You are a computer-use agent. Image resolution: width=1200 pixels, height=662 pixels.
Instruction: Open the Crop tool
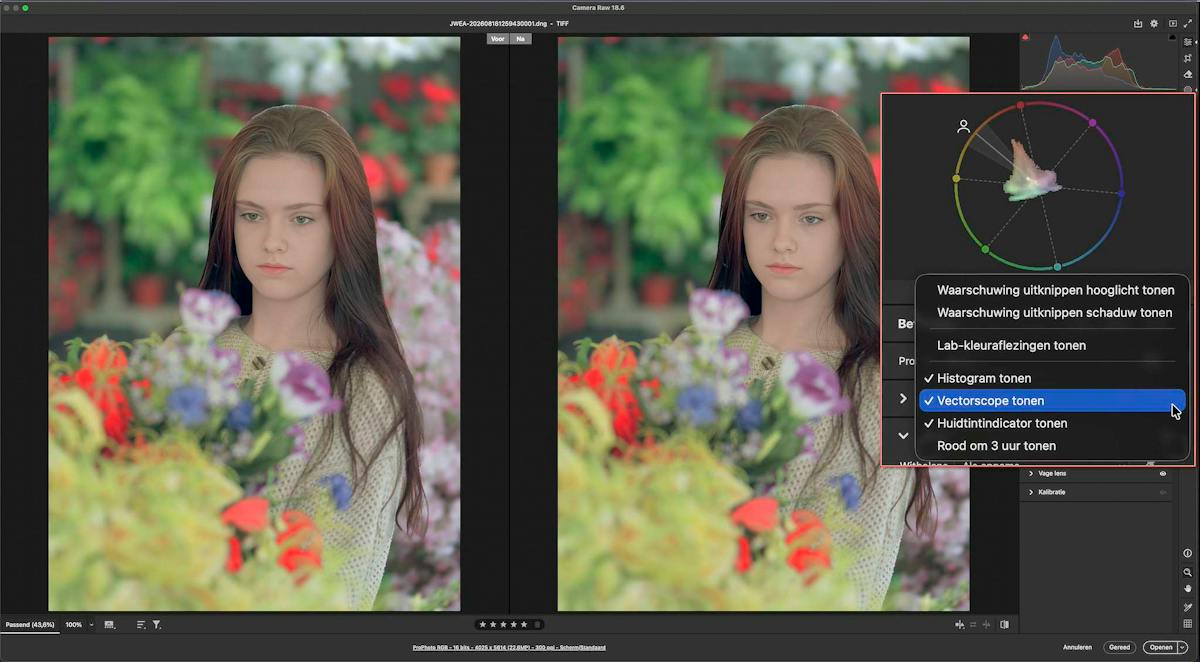coord(1187,58)
